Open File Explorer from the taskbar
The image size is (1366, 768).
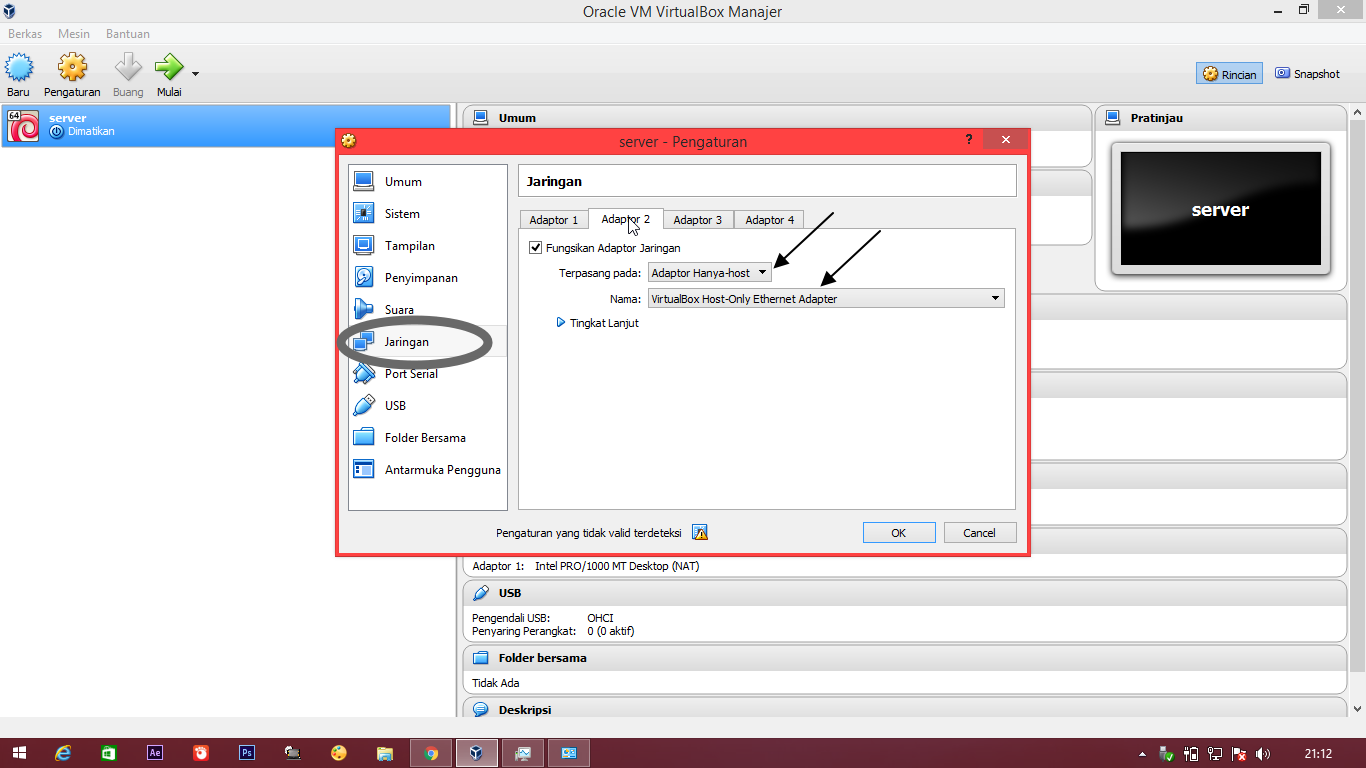pyautogui.click(x=384, y=753)
